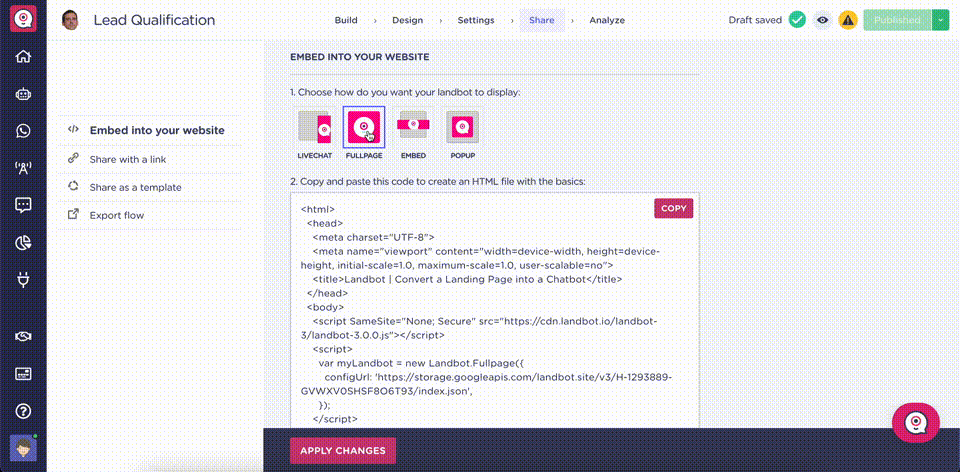Open the analytics pie chart icon
The image size is (960, 472).
(x=23, y=242)
